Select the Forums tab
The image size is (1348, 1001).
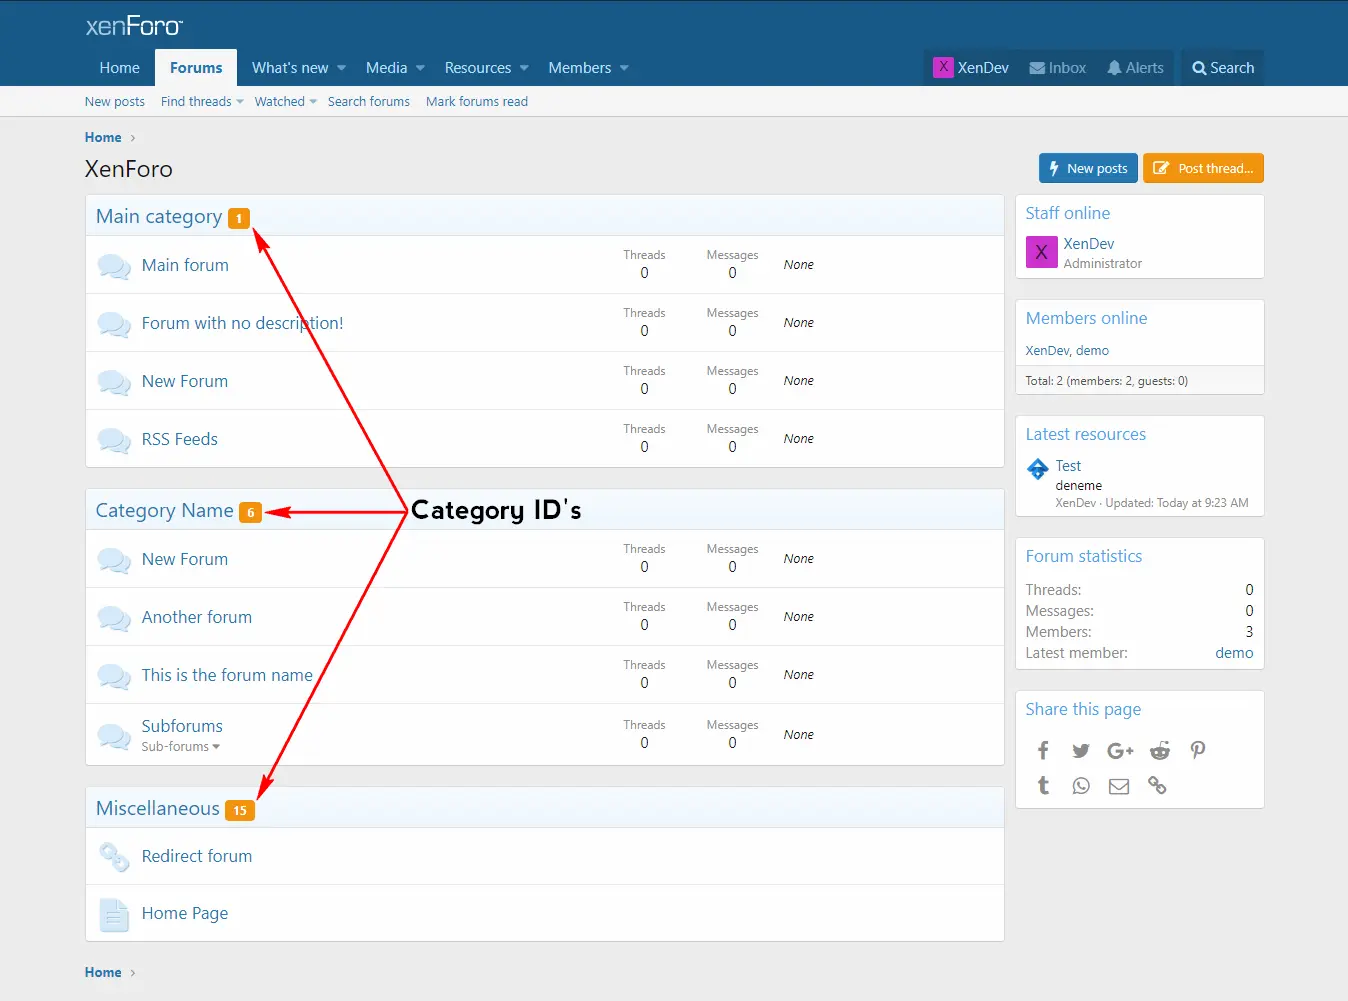(196, 68)
